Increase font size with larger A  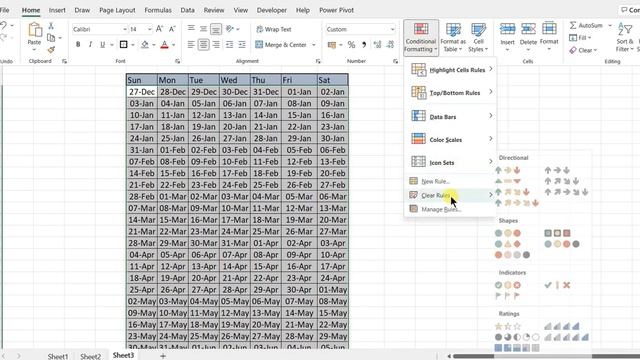coord(159,29)
